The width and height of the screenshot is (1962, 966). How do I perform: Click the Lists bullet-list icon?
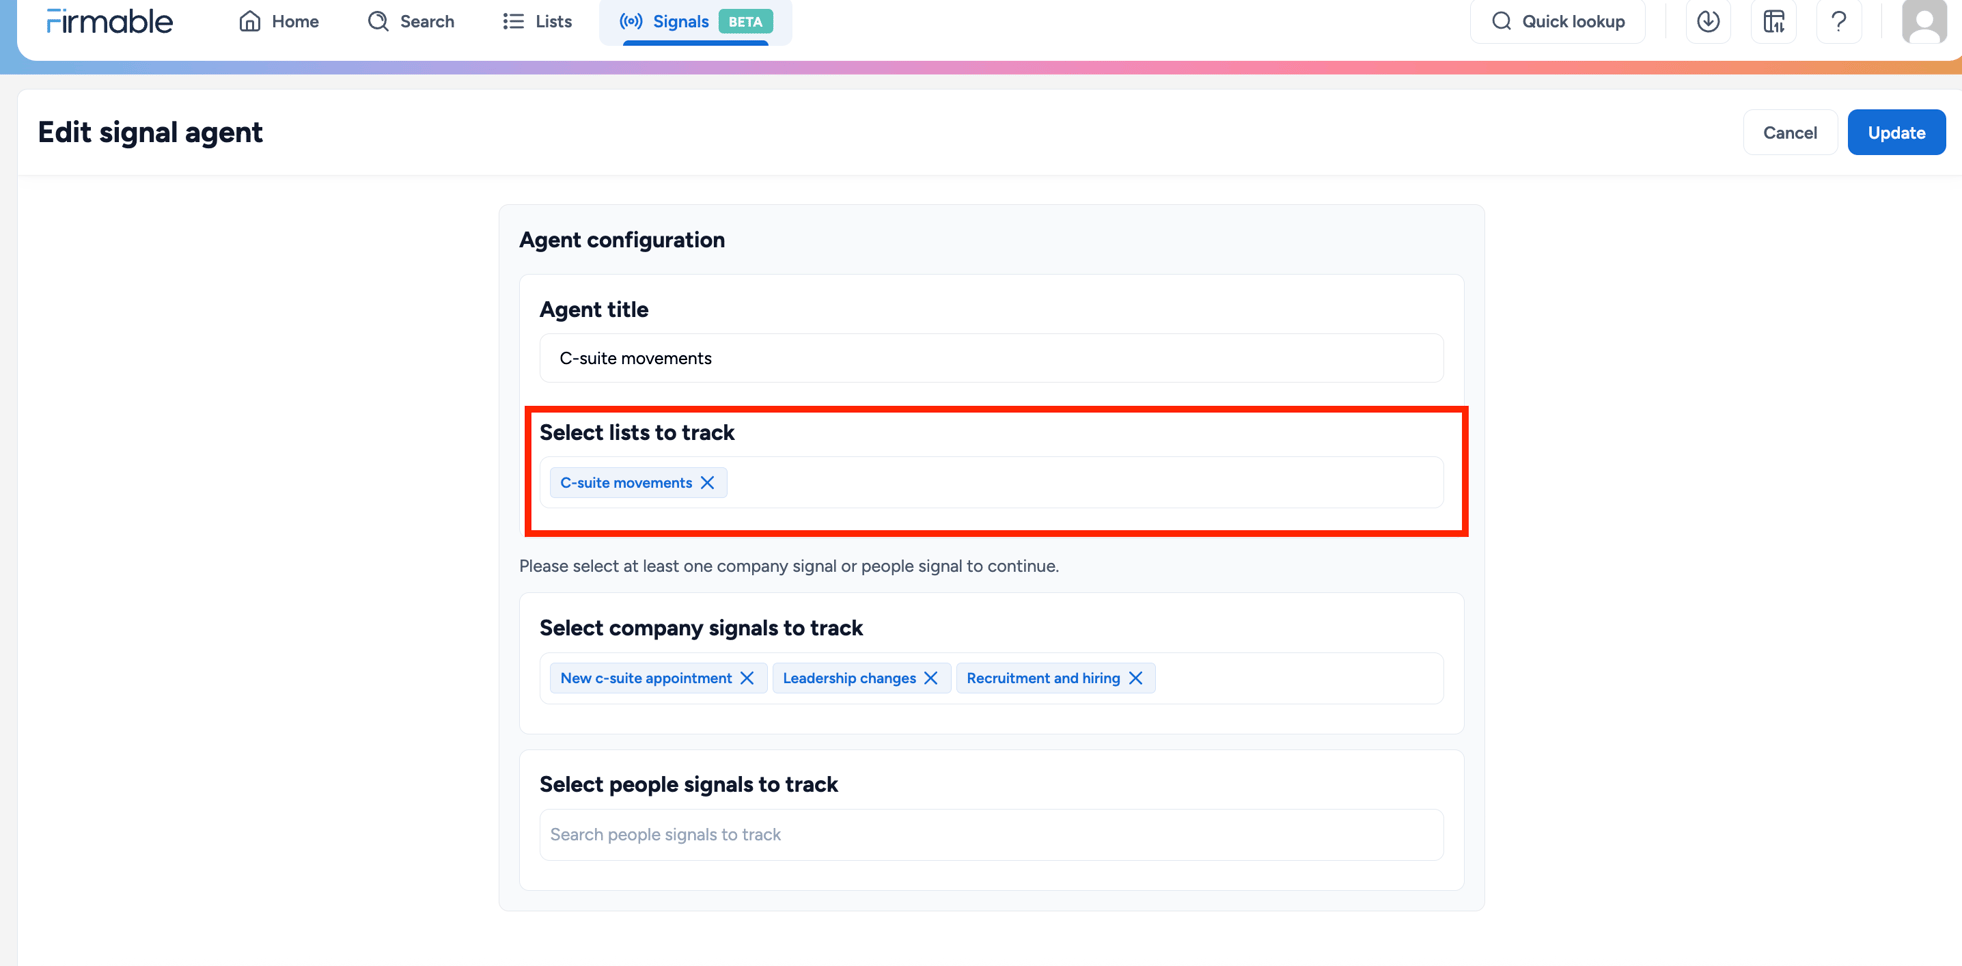[513, 21]
